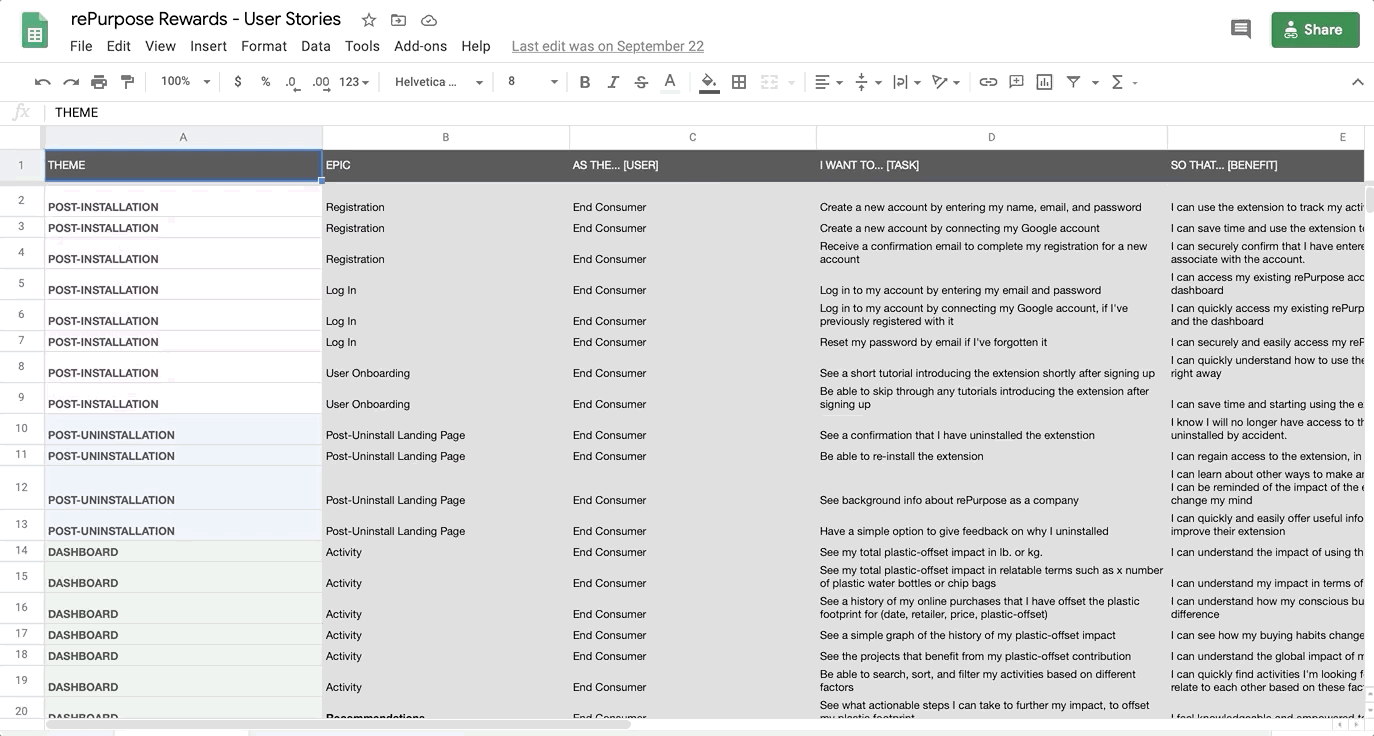Open the Help menu

(x=476, y=46)
